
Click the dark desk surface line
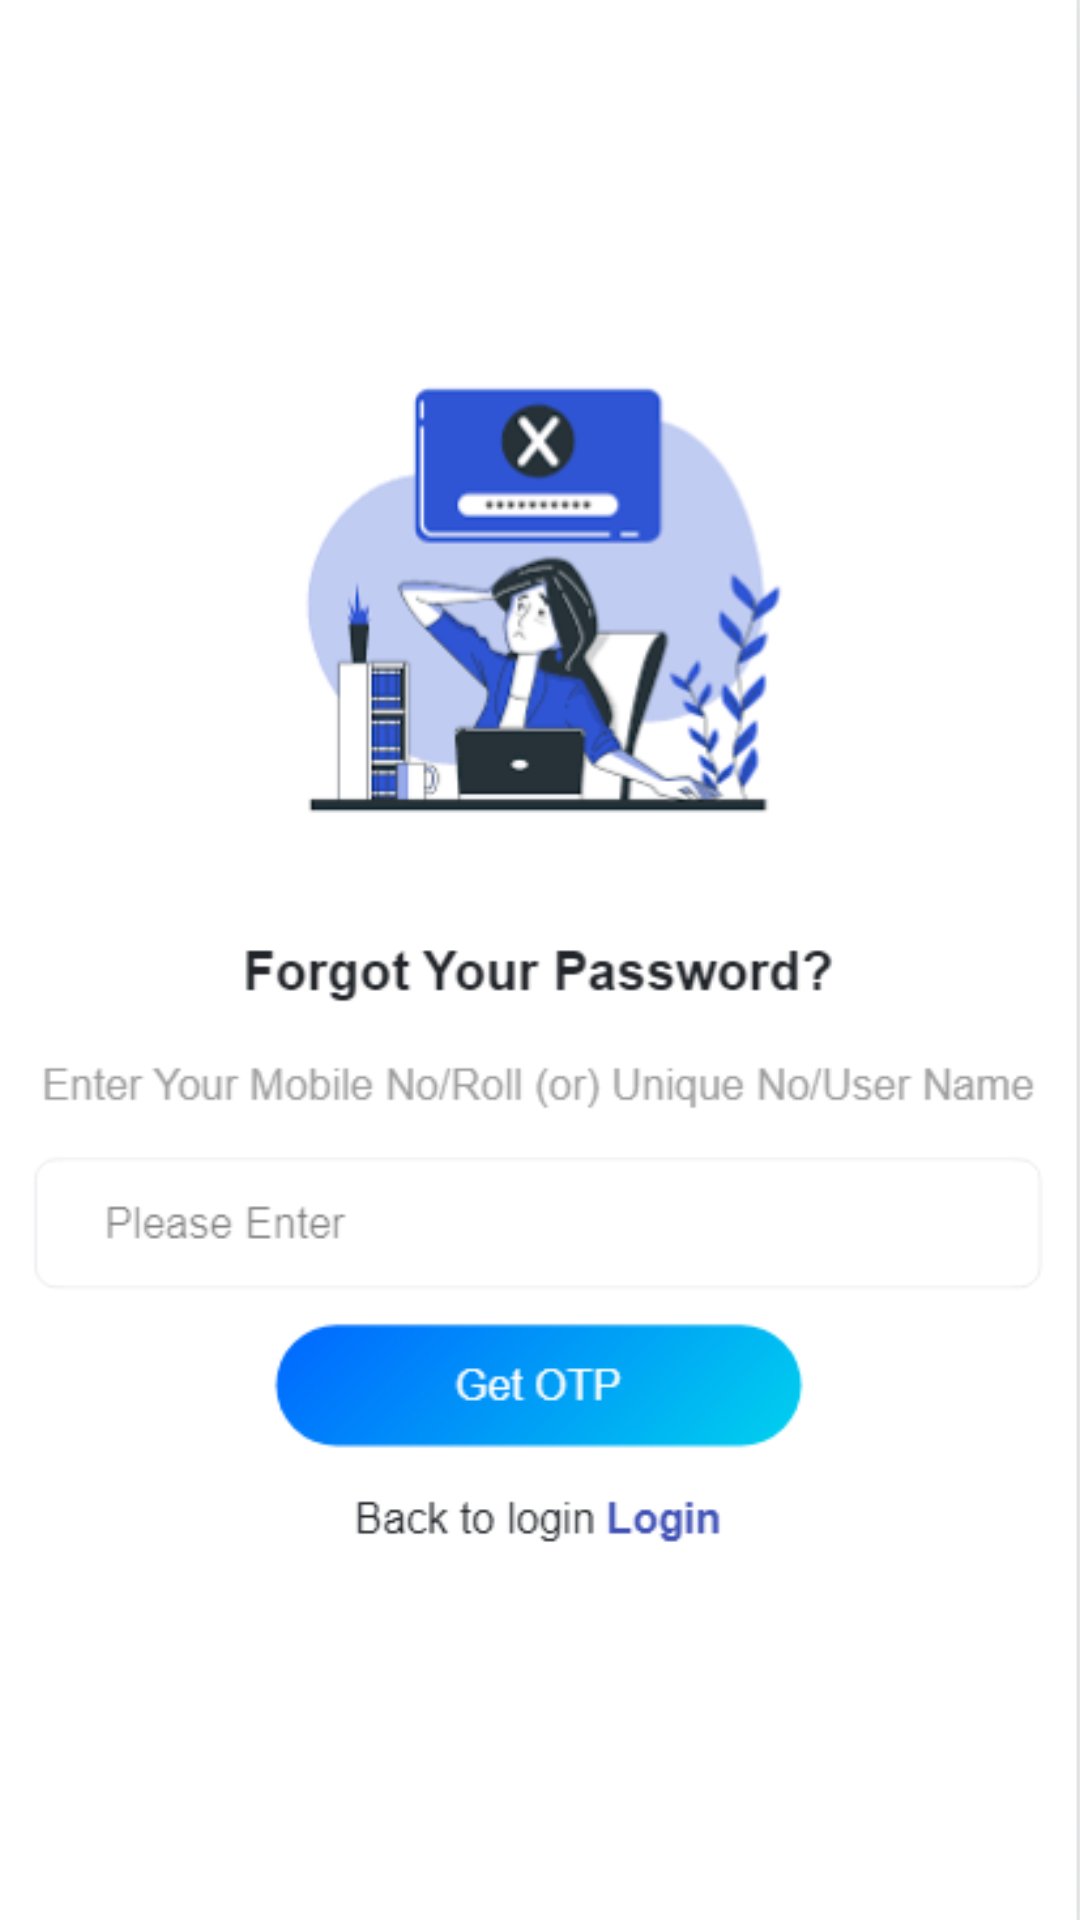click(538, 804)
